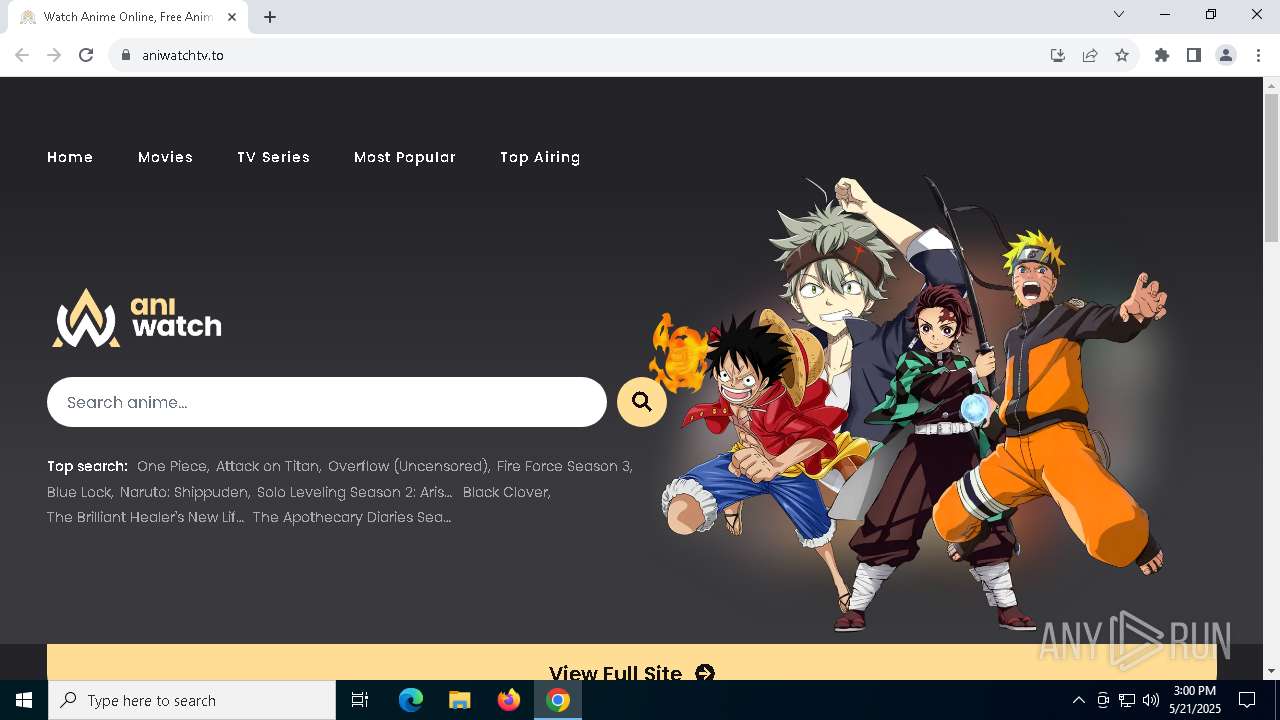
Task: Open Naruto: Shippuden top search link
Action: pyautogui.click(x=184, y=492)
